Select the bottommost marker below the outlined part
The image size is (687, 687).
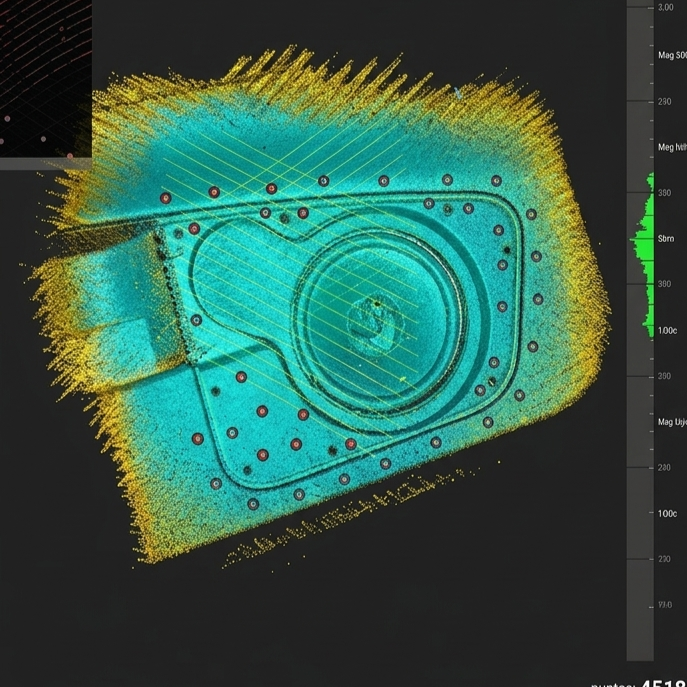253,504
